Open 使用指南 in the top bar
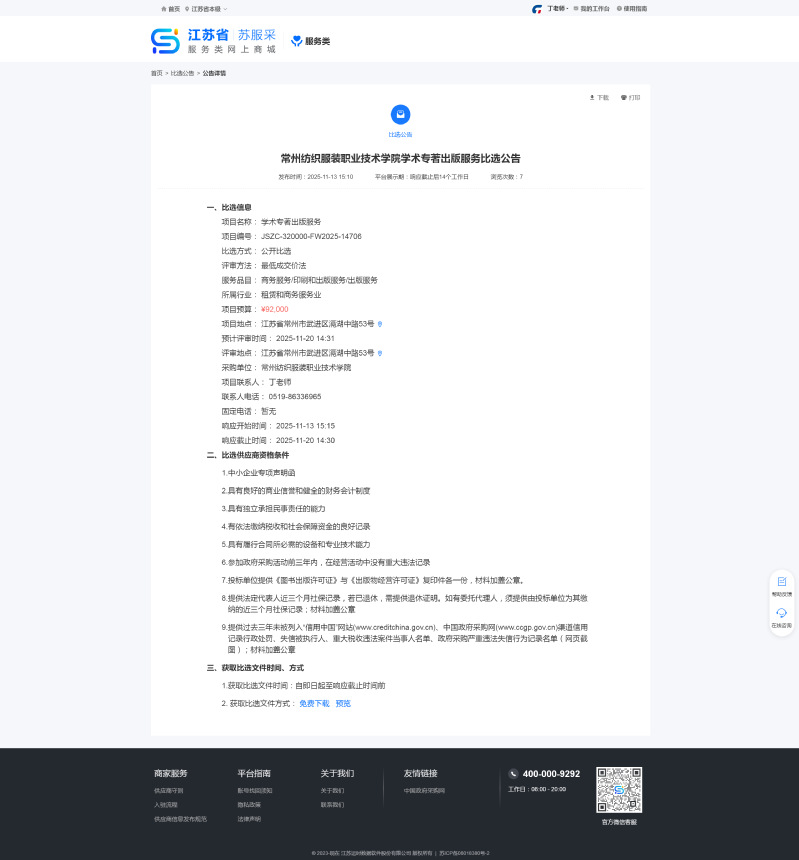 coord(632,8)
